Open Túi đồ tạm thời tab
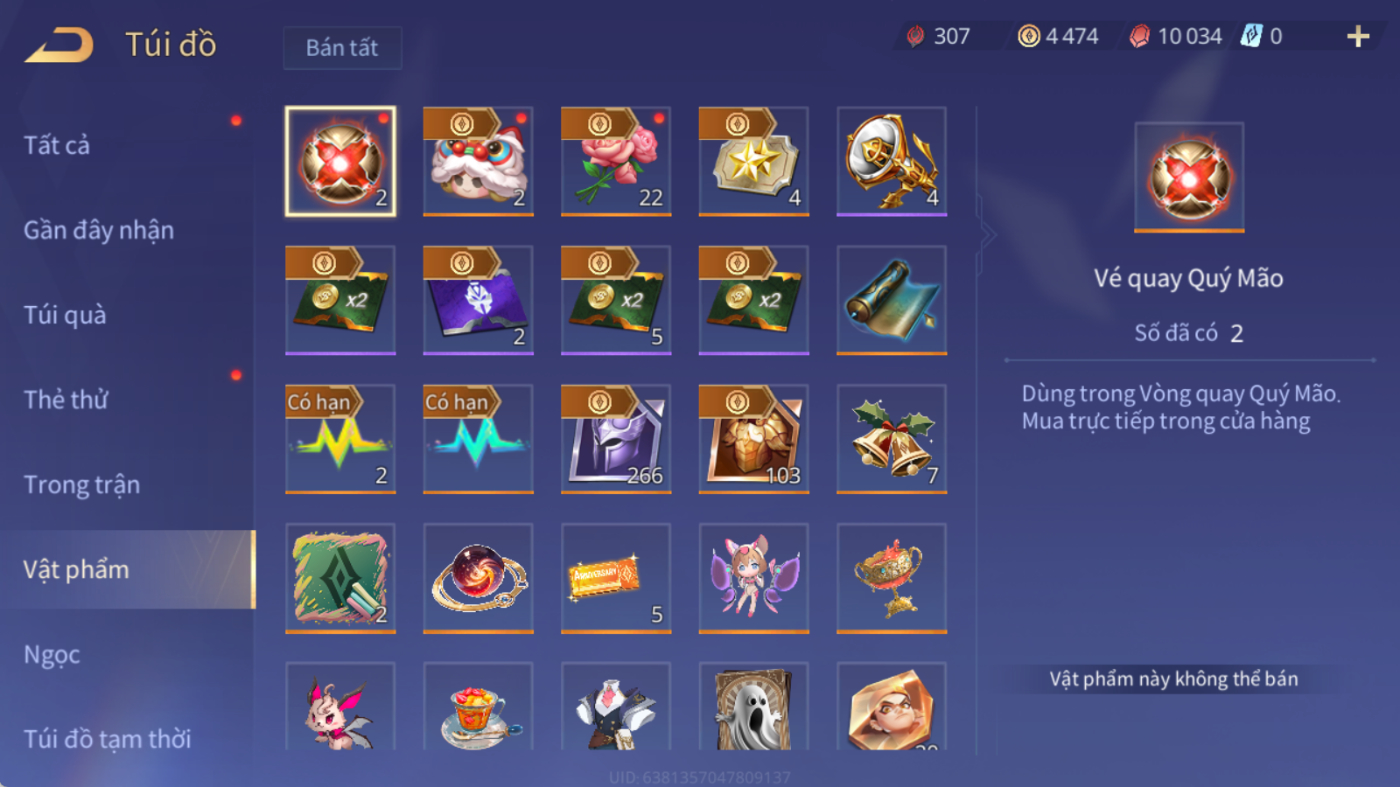The height and width of the screenshot is (787, 1400). 107,739
